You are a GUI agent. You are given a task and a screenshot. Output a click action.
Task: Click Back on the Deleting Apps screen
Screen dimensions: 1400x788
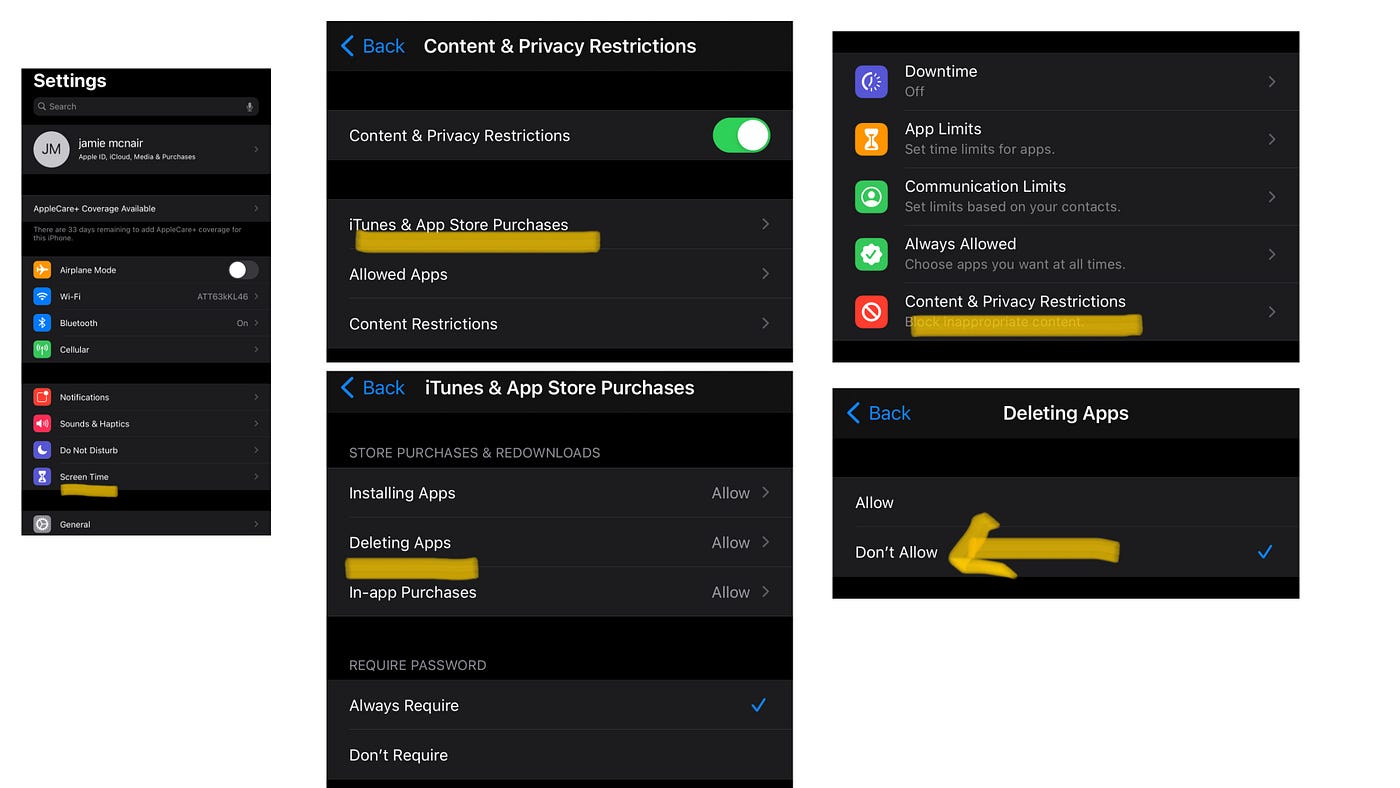click(877, 413)
